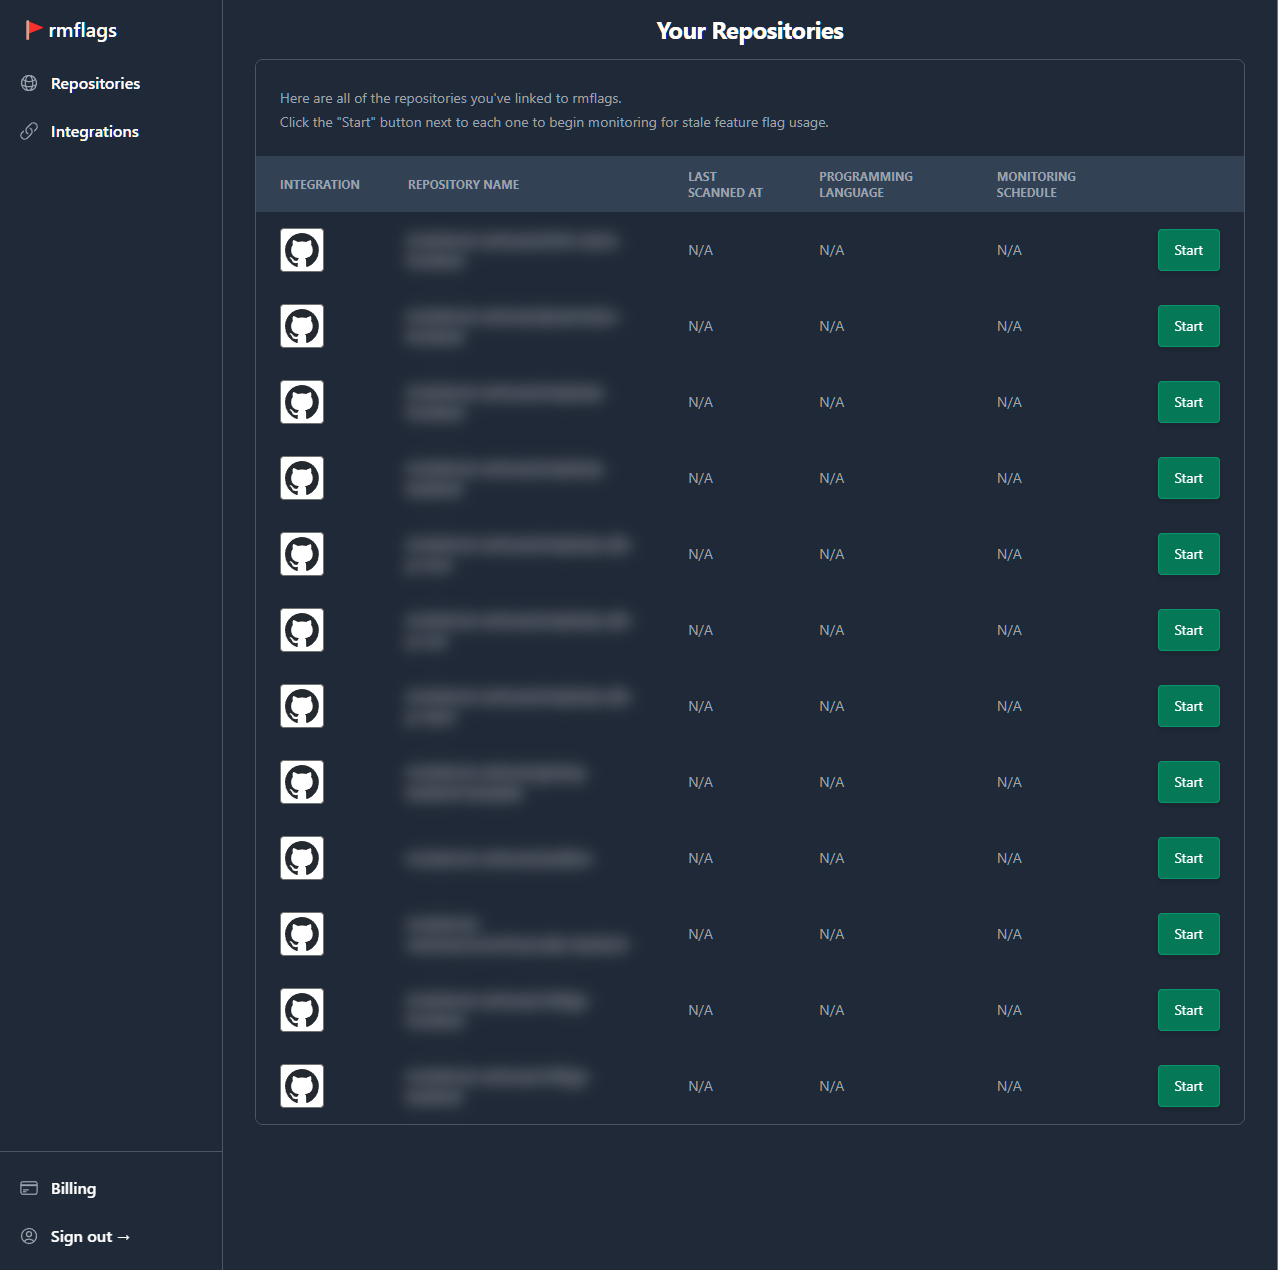Start monitoring the ninth repository
This screenshot has width=1278, height=1270.
1188,858
